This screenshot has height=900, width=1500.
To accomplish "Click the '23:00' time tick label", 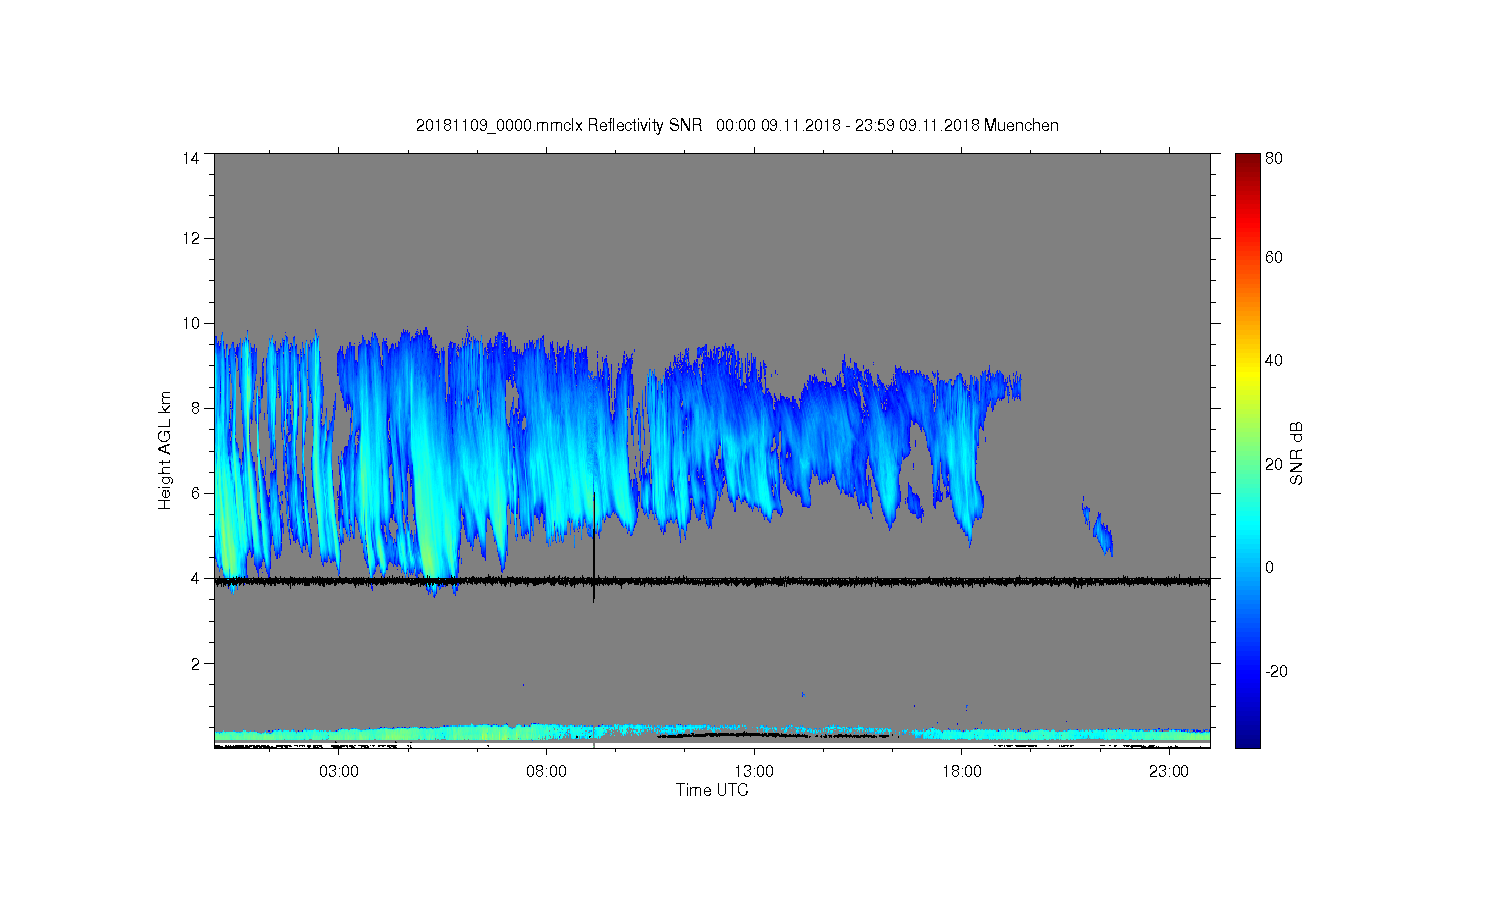I will click(1168, 772).
